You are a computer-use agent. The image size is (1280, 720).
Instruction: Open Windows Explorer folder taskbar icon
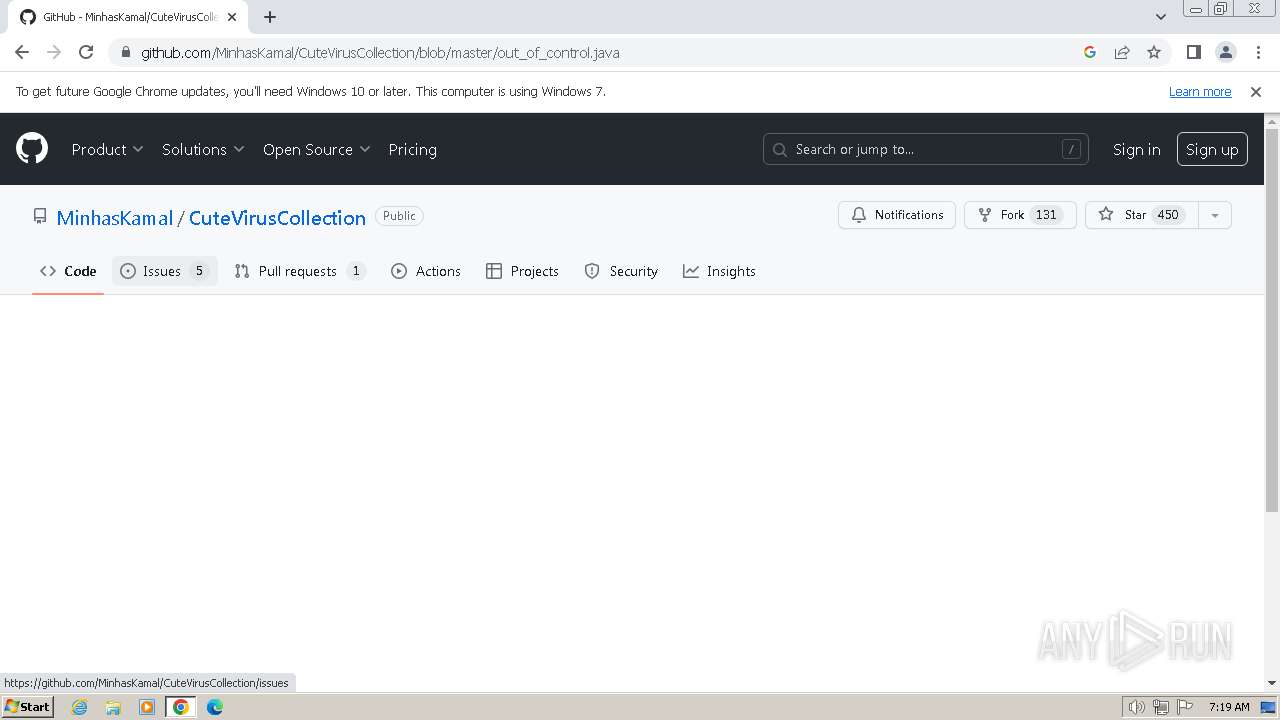tap(113, 707)
